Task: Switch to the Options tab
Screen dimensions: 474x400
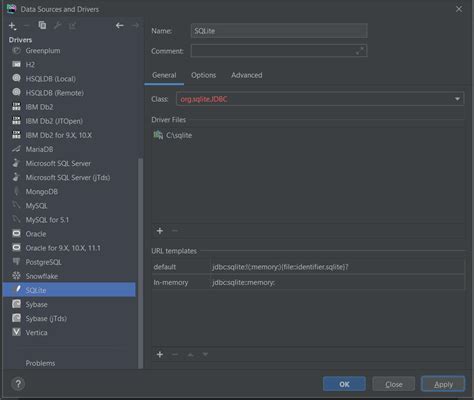Action: tap(203, 75)
